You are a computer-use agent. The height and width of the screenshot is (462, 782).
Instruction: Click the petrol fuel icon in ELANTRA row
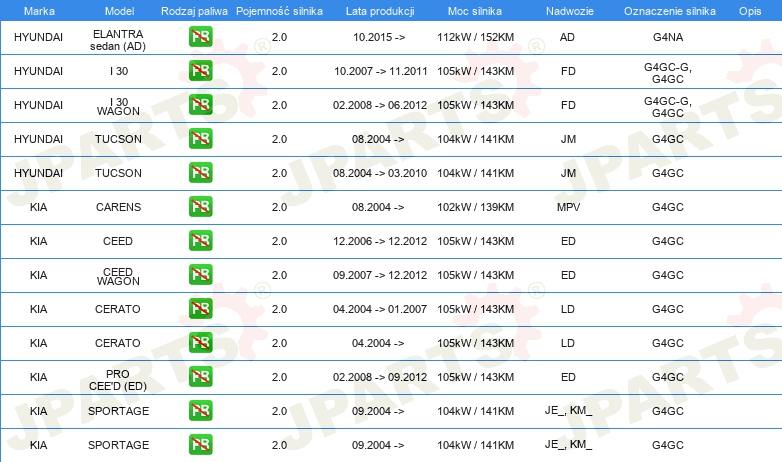coord(200,37)
